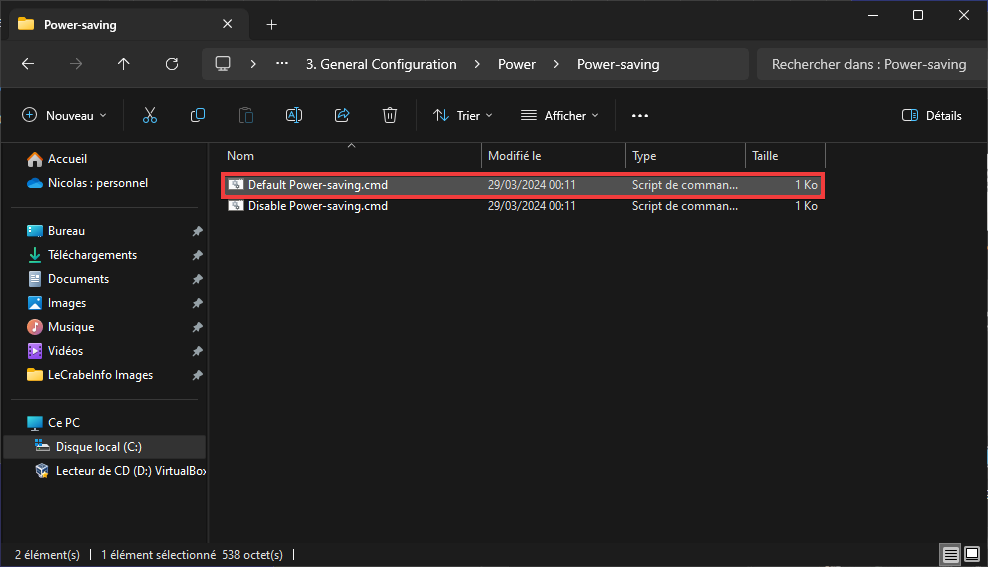The image size is (988, 567).
Task: Go up one folder level
Action: (x=124, y=64)
